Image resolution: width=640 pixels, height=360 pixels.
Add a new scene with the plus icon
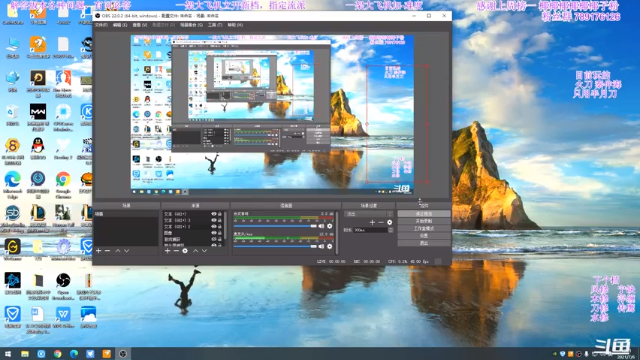pos(98,251)
